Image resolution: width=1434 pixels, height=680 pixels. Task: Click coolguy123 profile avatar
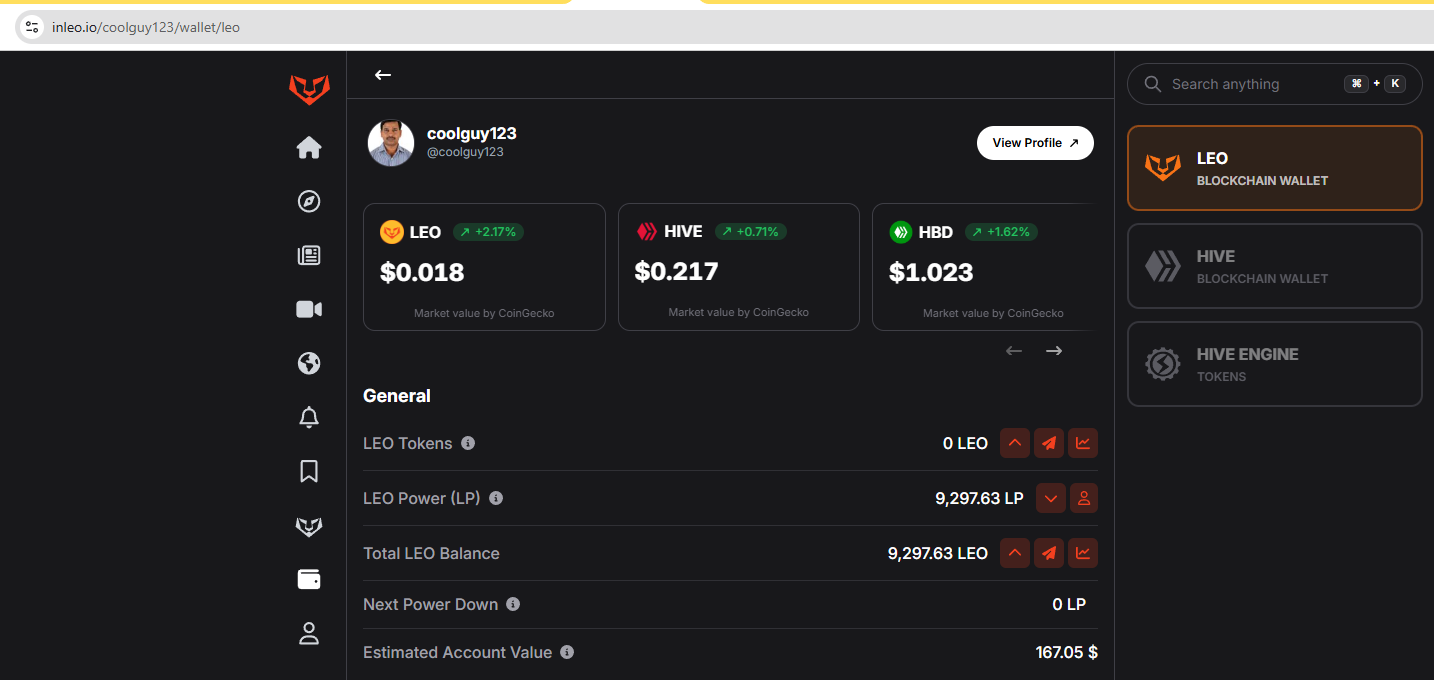tap(391, 143)
